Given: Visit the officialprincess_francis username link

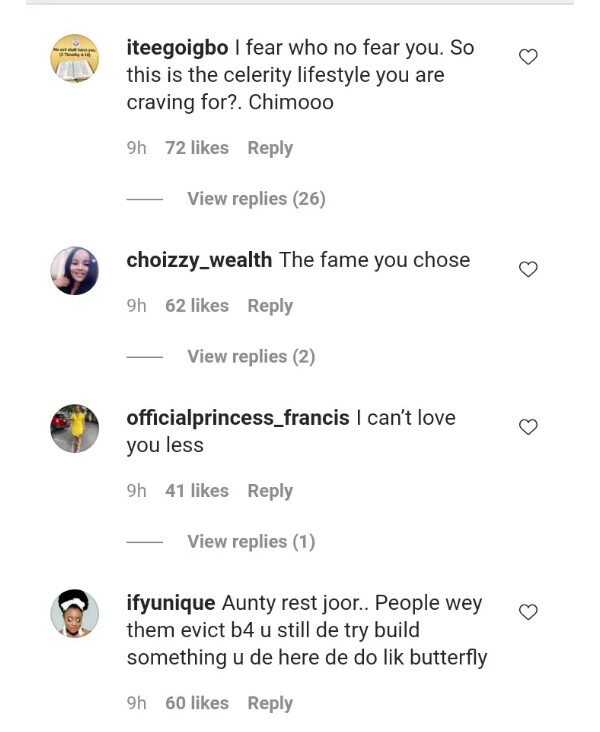Looking at the screenshot, I should (x=238, y=418).
